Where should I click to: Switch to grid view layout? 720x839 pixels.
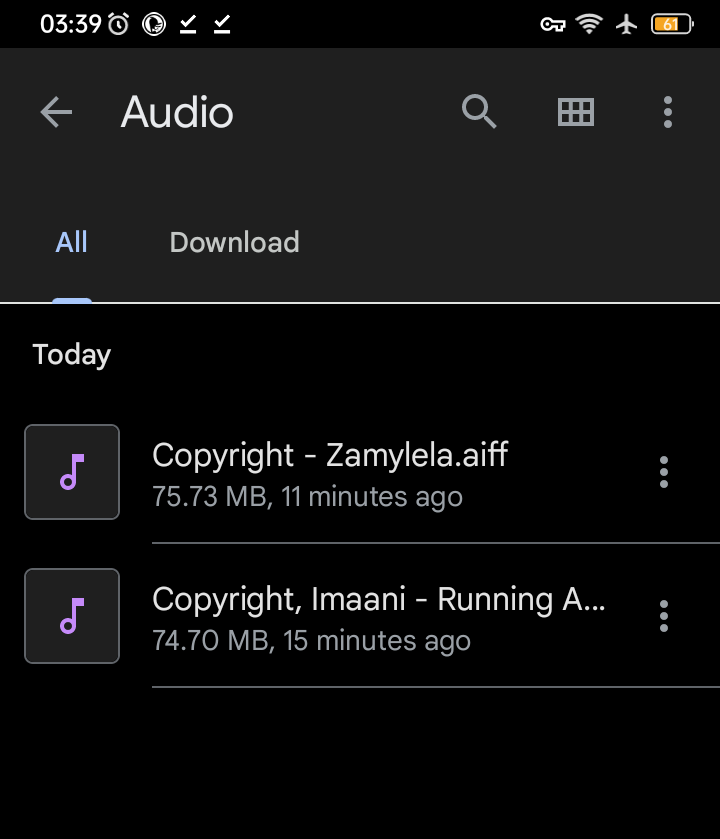tap(575, 112)
